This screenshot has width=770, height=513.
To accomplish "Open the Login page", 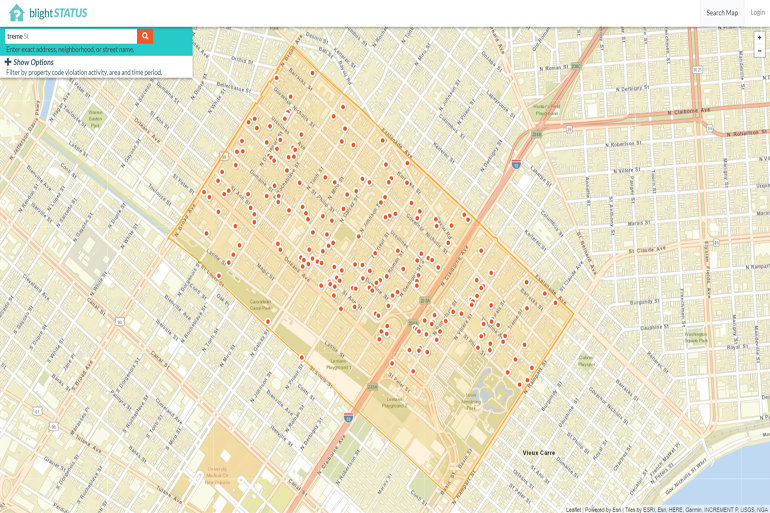I will coord(757,13).
